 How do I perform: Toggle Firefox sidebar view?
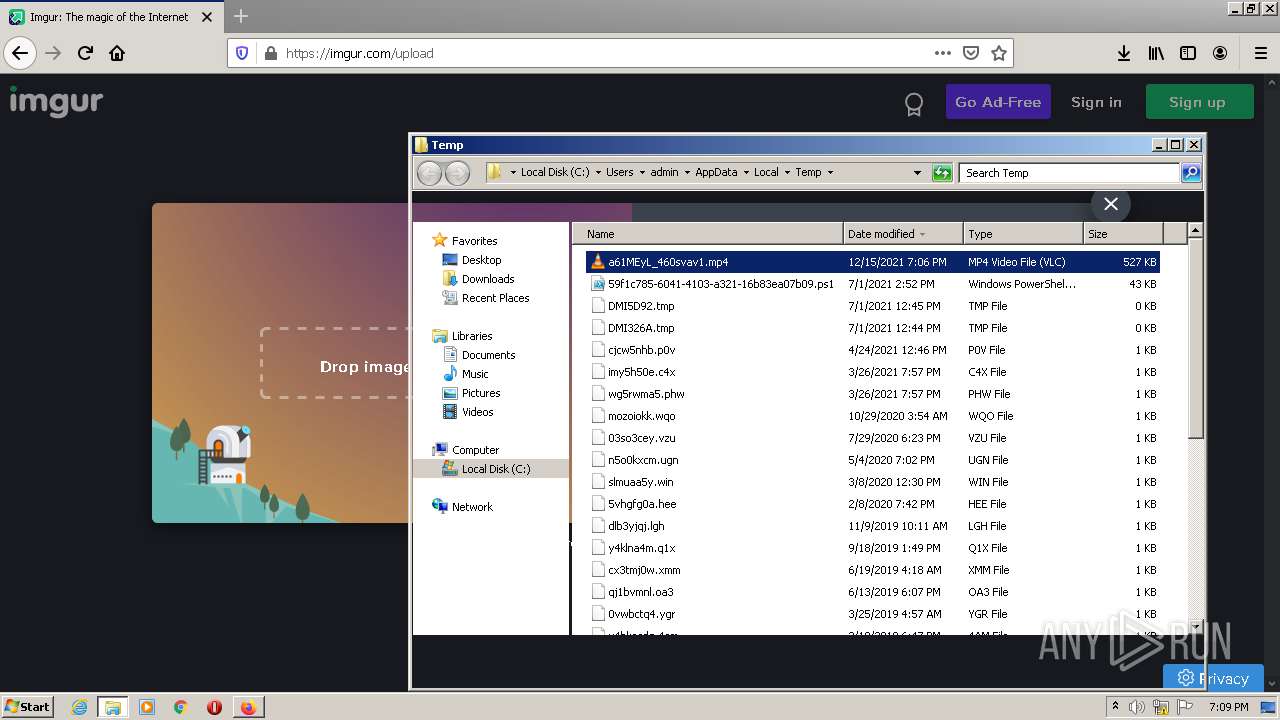click(x=1188, y=53)
